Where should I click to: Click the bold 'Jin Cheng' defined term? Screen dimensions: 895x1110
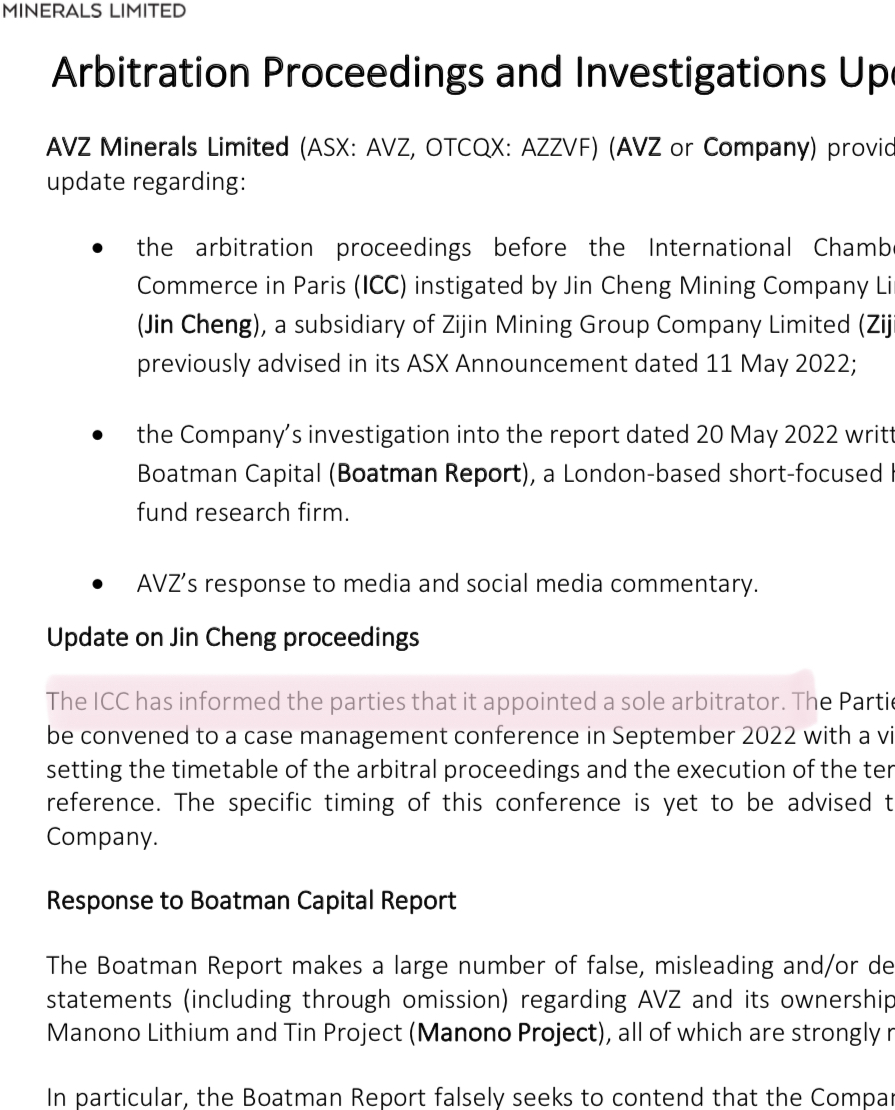pyautogui.click(x=198, y=325)
